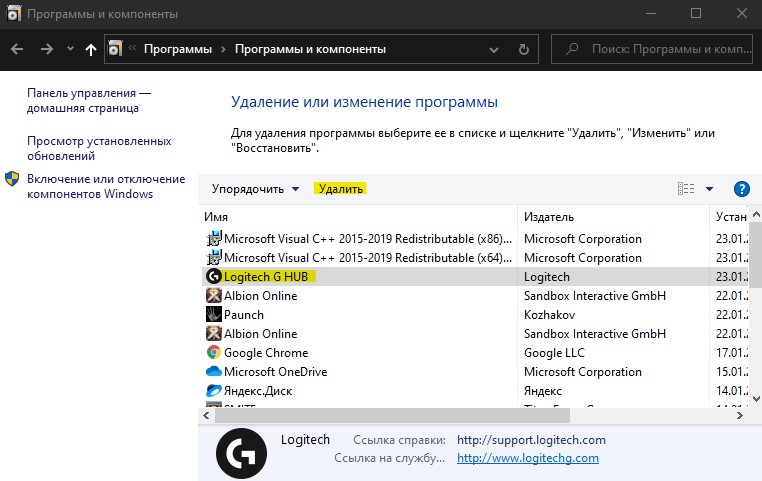The width and height of the screenshot is (762, 481).
Task: Go back with the left arrow button
Action: tap(17, 49)
